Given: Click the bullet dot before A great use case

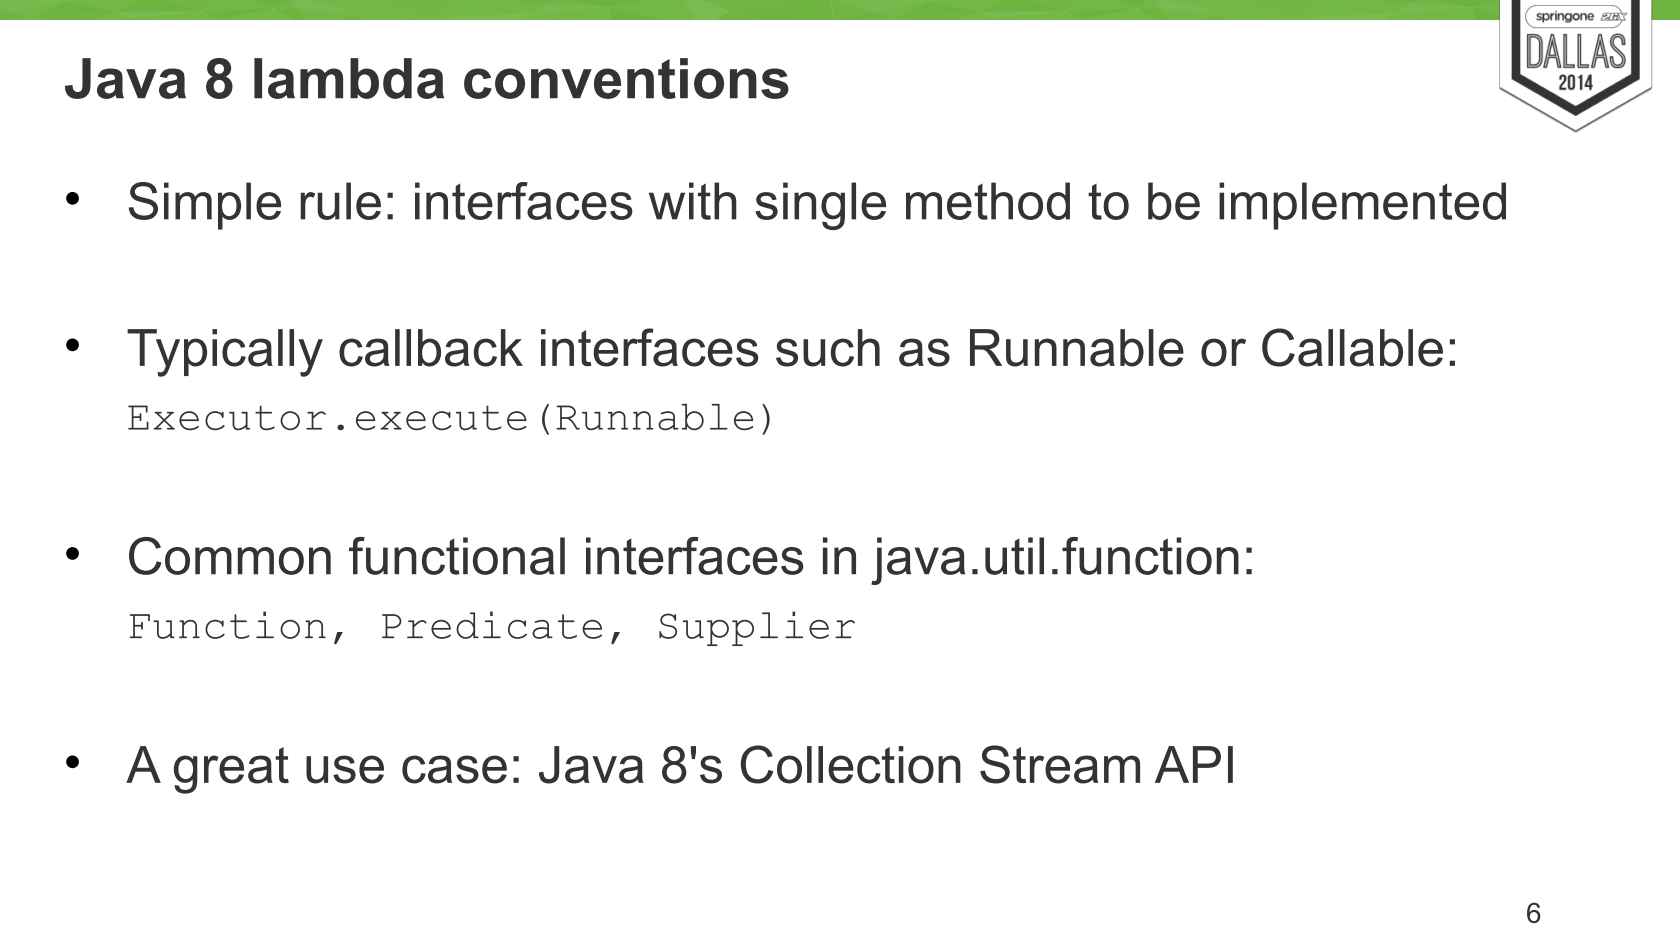Looking at the screenshot, I should point(72,763).
